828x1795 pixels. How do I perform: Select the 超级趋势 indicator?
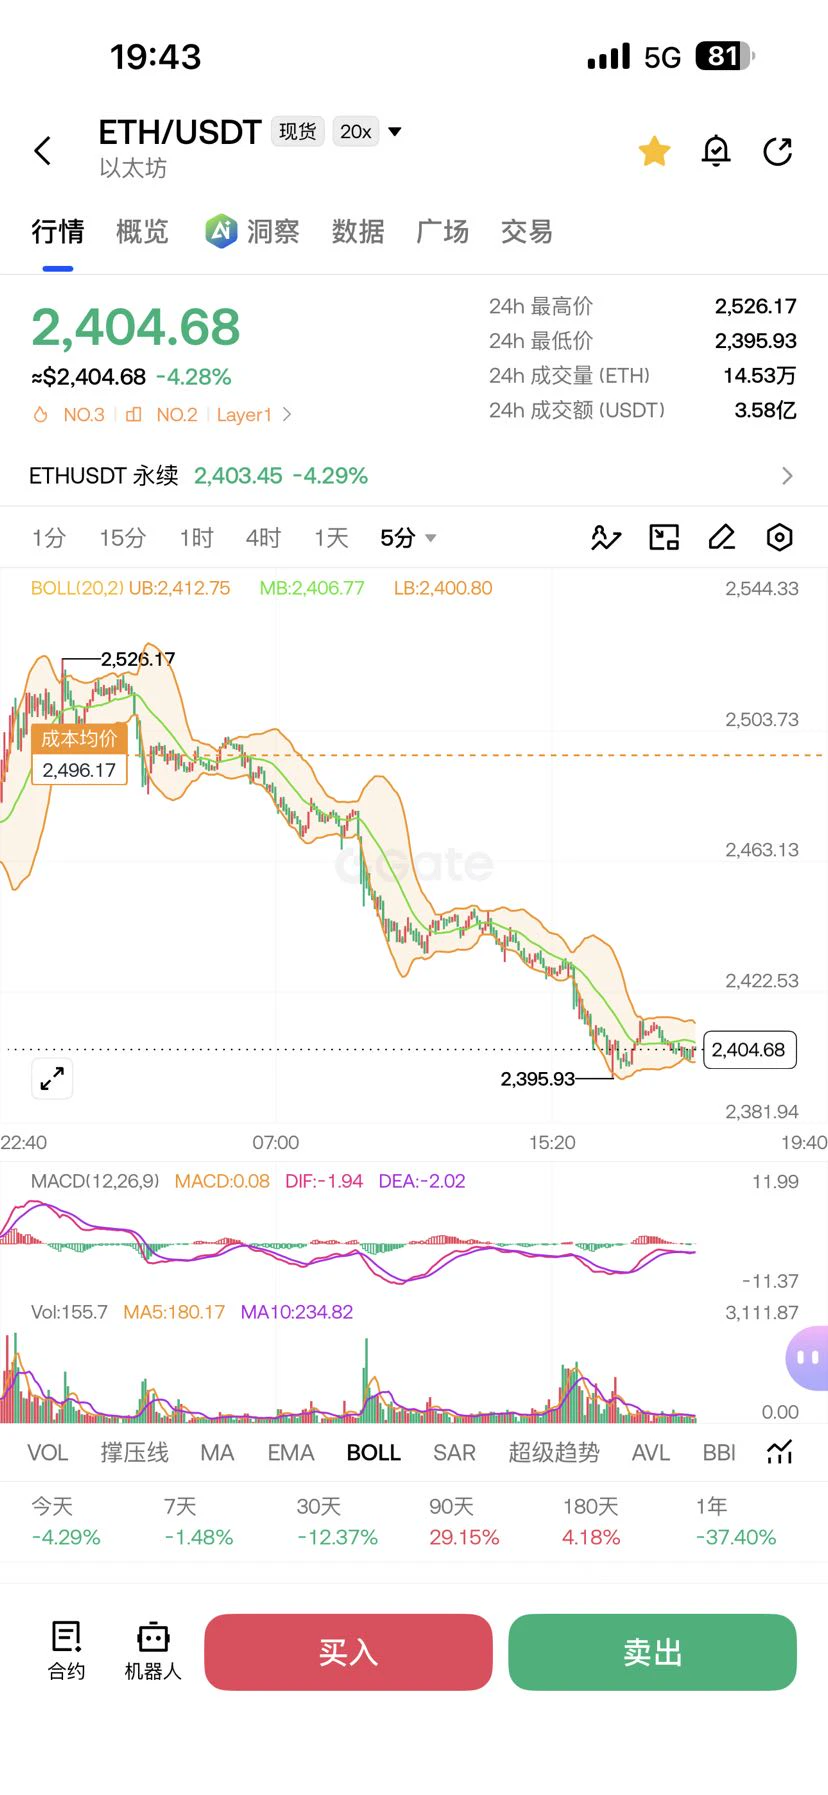point(554,1453)
